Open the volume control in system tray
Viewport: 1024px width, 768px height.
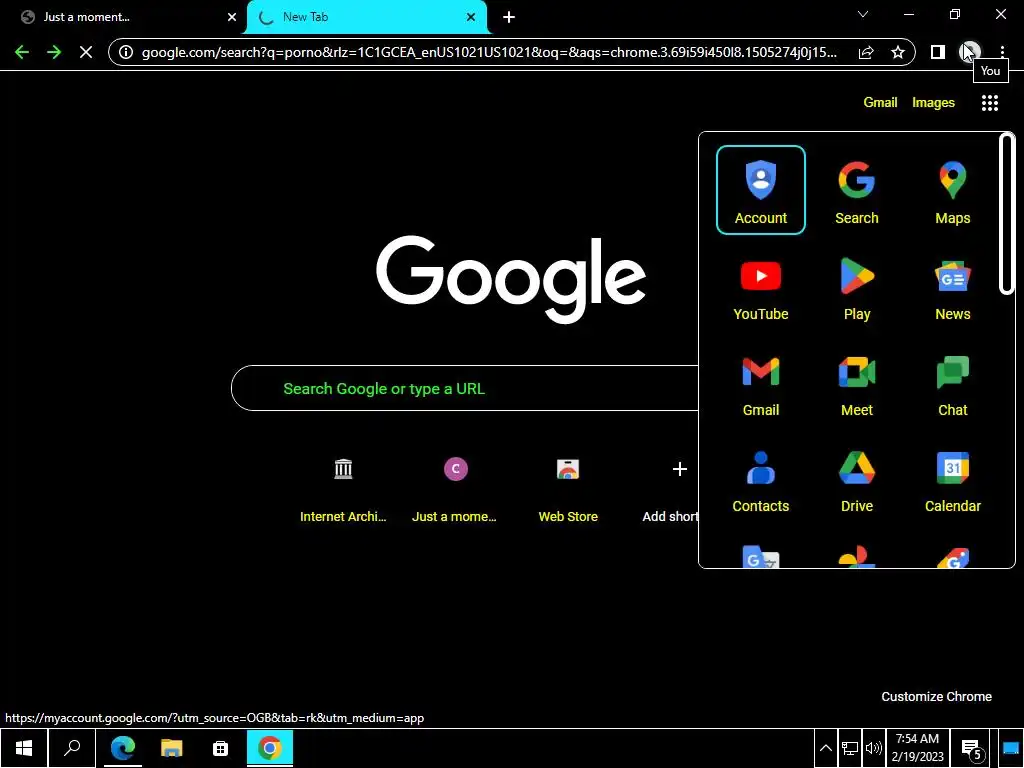click(873, 748)
